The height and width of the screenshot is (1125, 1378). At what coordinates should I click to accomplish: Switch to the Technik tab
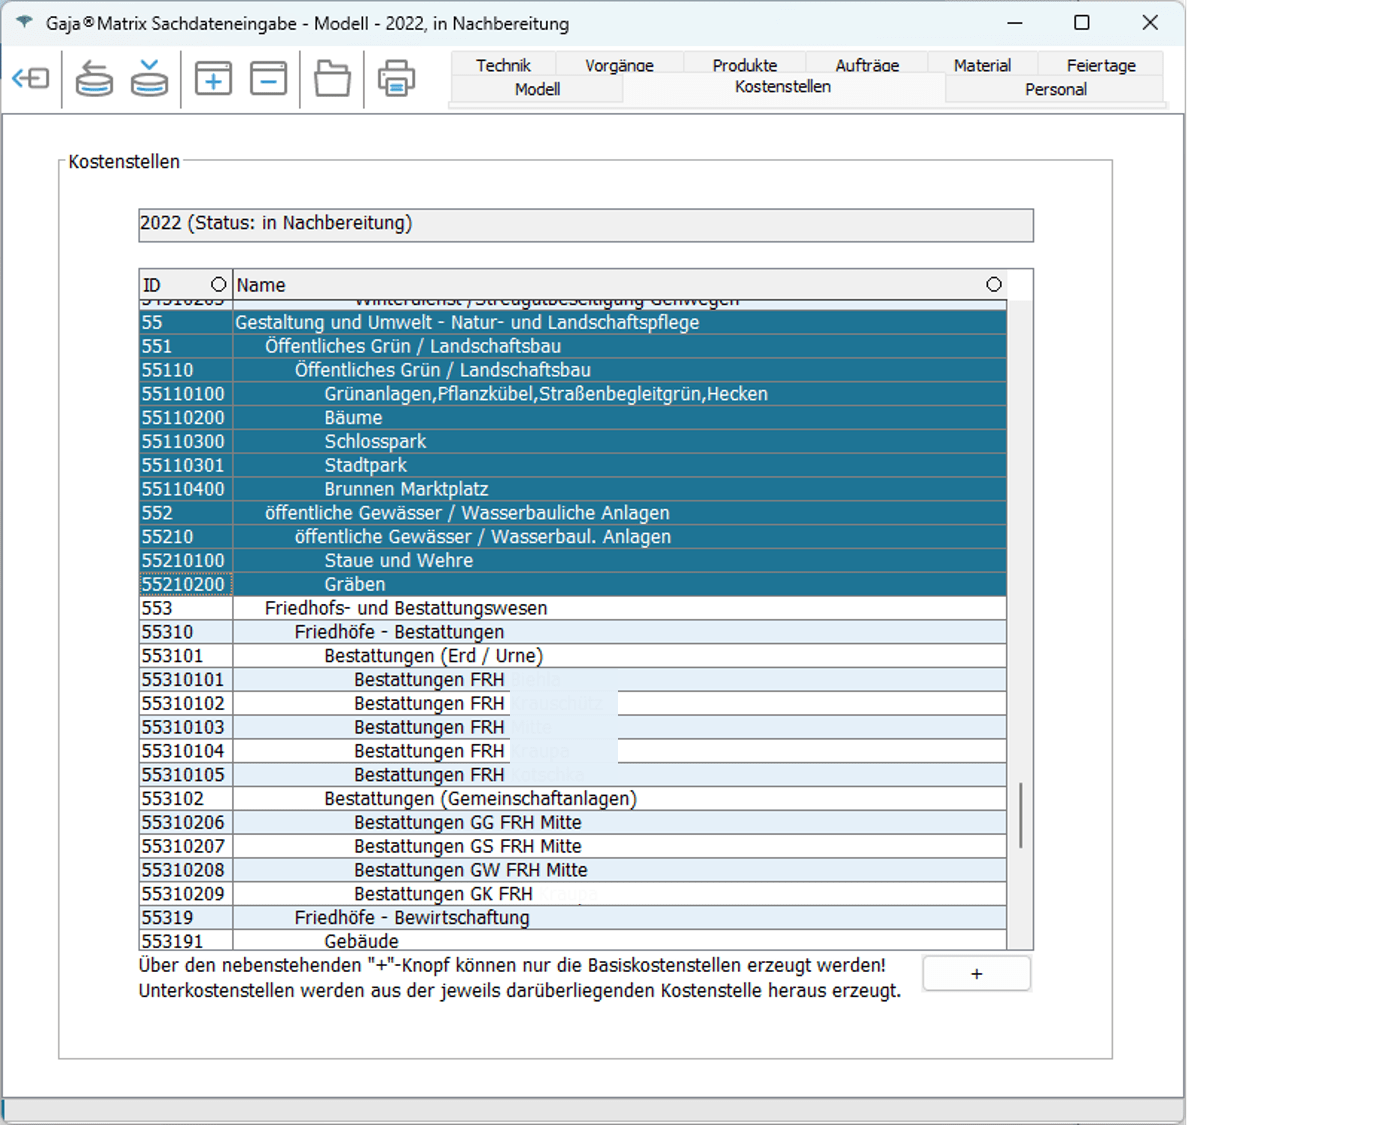(x=503, y=65)
